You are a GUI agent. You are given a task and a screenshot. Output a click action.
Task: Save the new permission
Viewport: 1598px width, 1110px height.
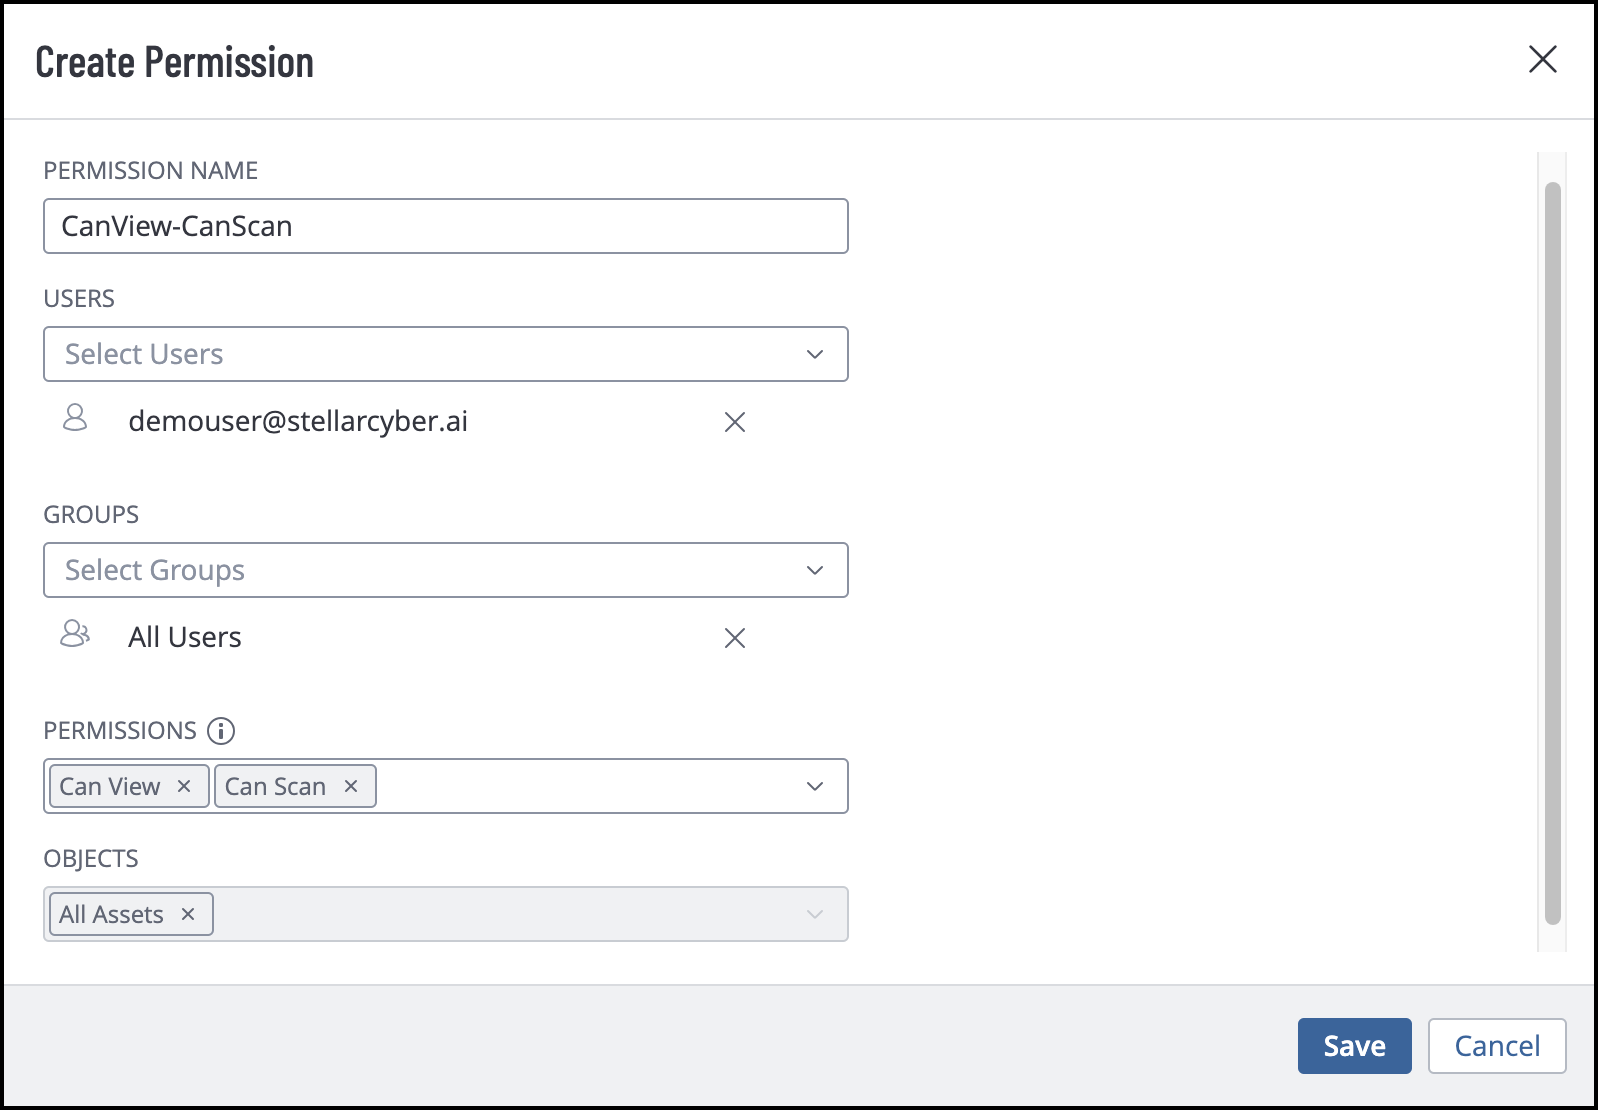[1354, 1046]
